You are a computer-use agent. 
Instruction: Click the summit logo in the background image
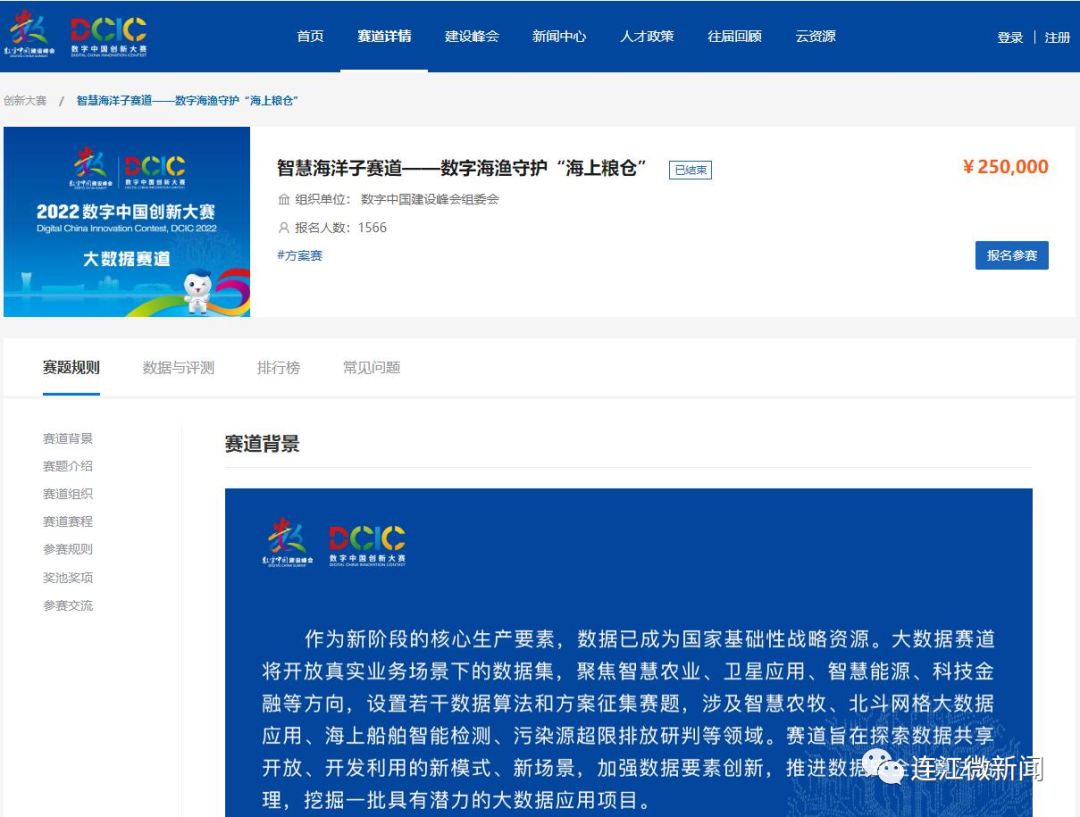[287, 543]
